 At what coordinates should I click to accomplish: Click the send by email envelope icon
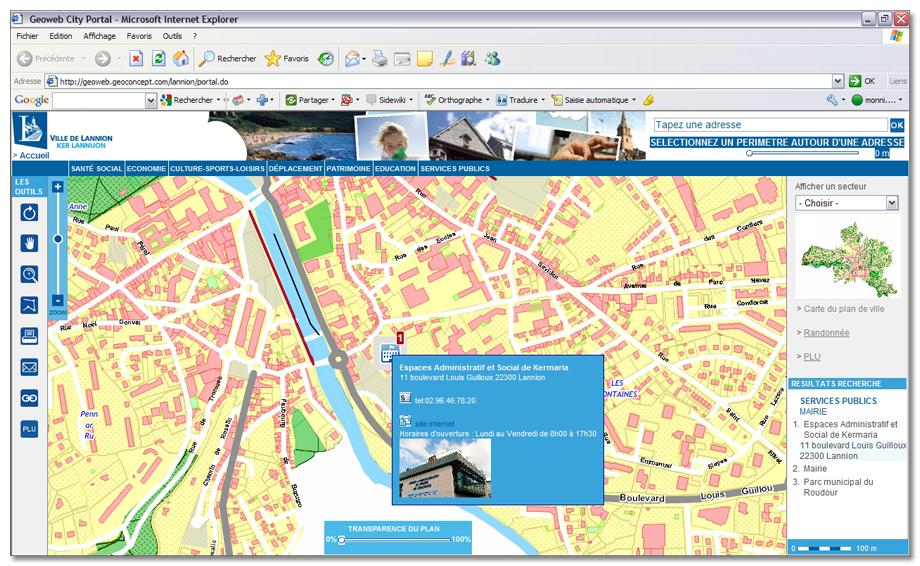(29, 367)
